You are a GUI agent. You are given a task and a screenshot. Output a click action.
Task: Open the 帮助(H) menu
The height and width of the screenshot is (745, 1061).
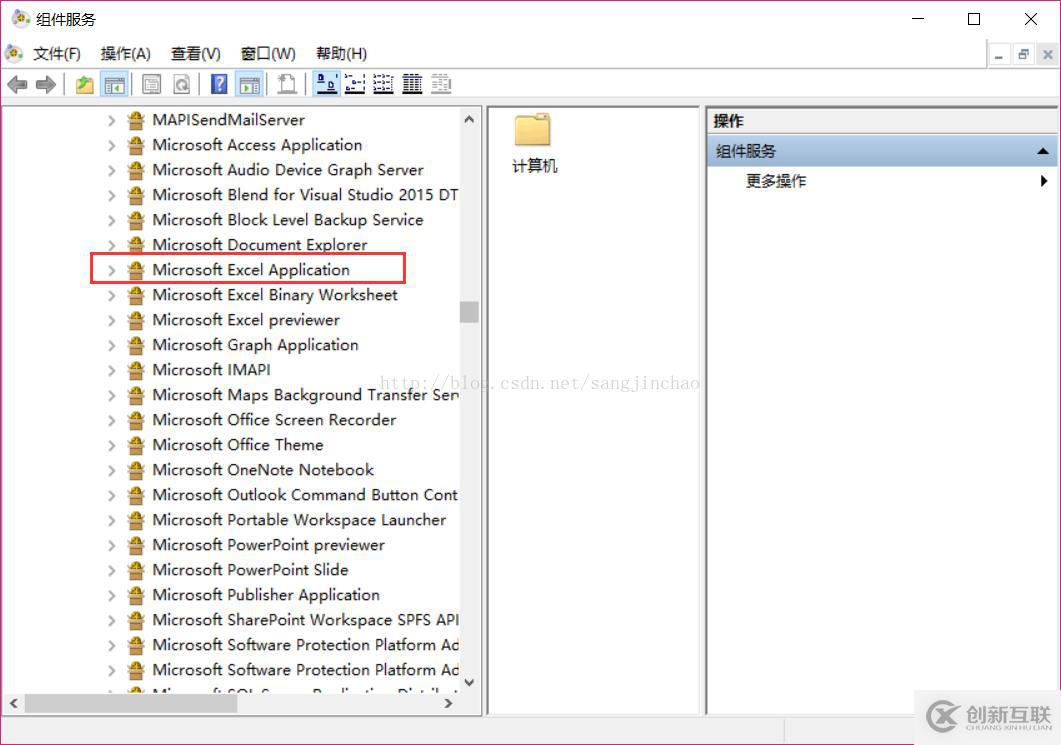pyautogui.click(x=342, y=53)
